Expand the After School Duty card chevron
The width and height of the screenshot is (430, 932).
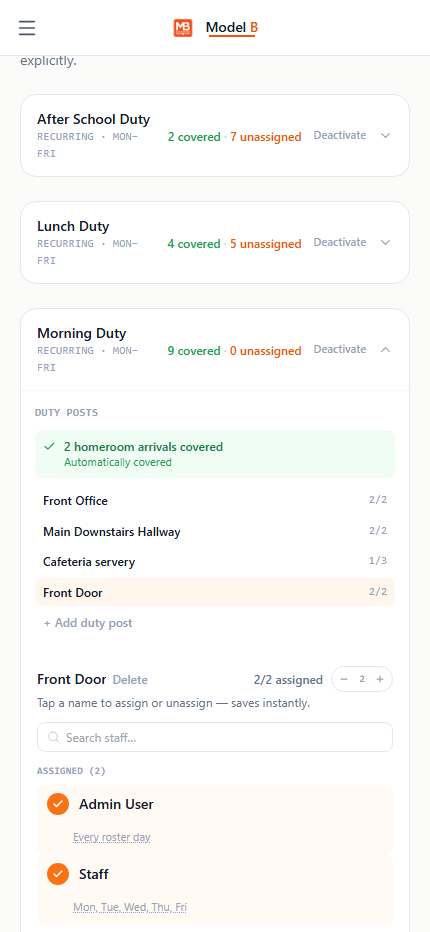coord(385,136)
